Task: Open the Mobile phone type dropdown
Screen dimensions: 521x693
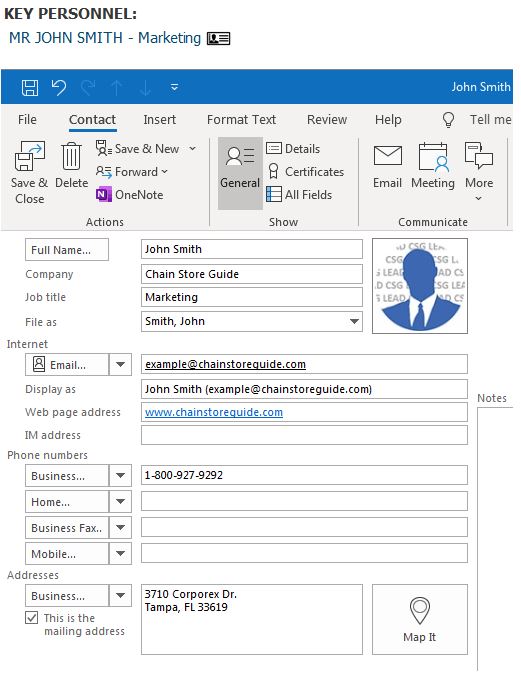Action: click(x=120, y=553)
